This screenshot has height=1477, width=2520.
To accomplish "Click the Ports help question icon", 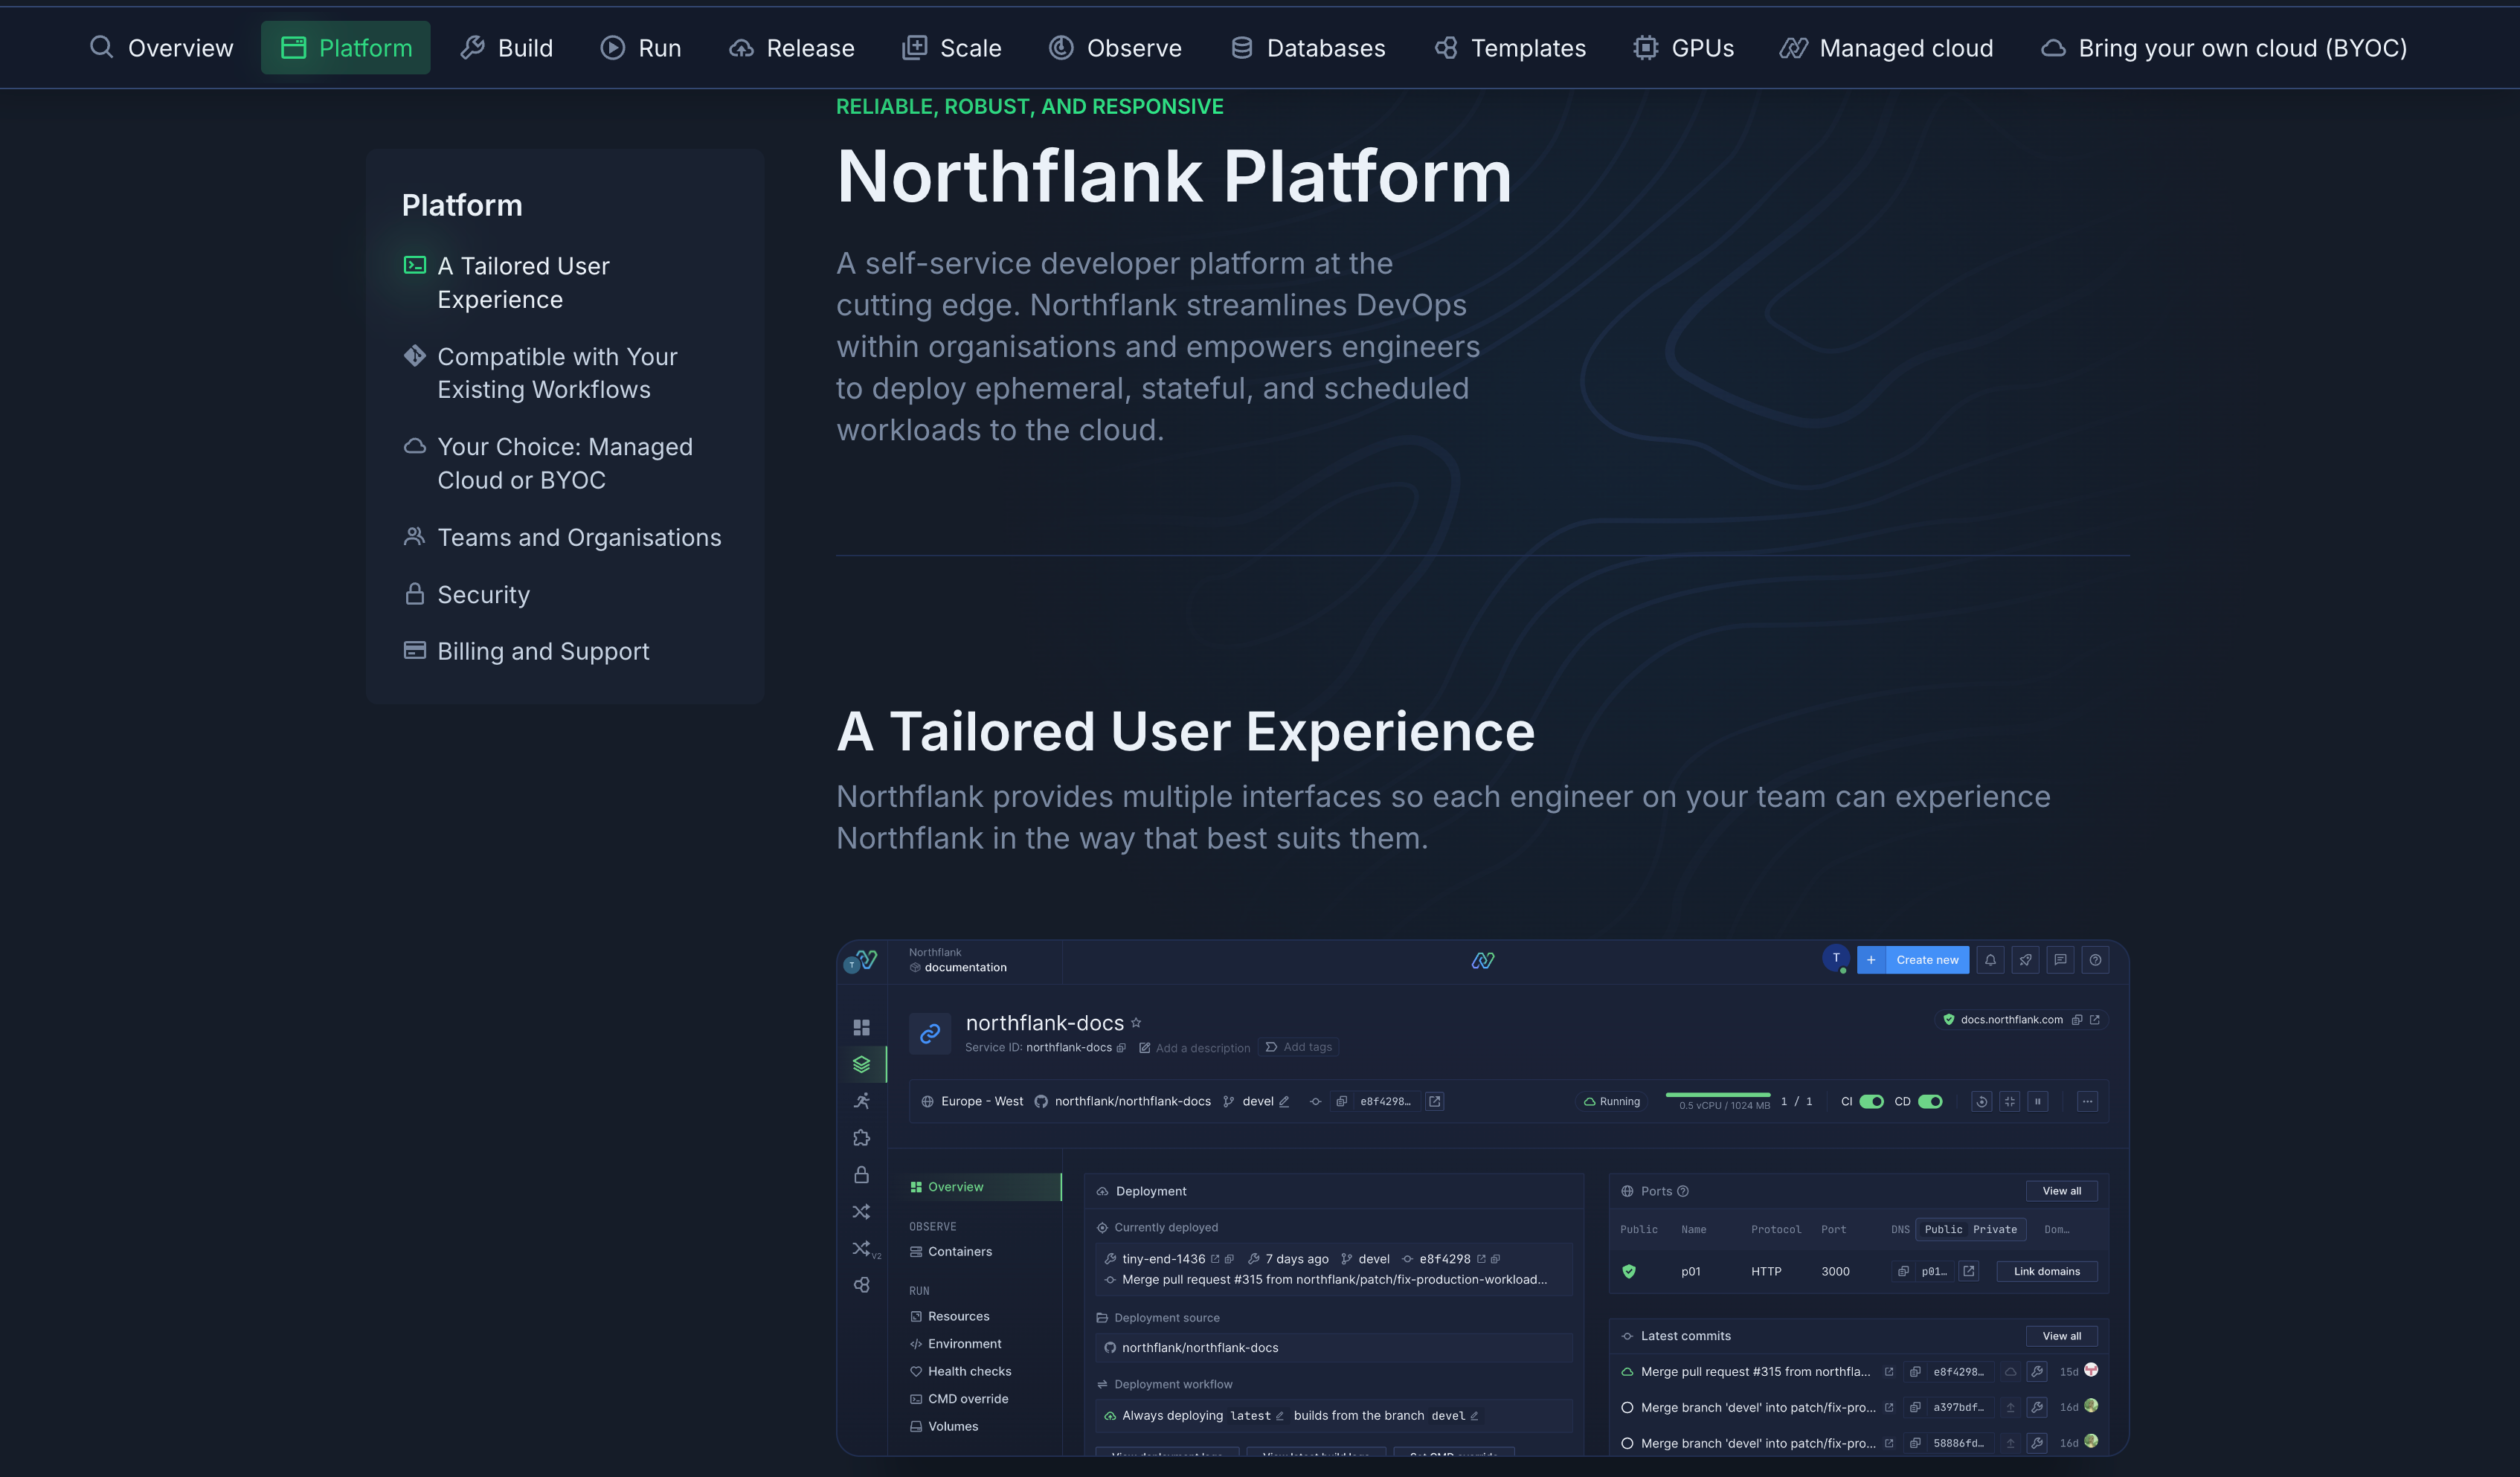I will coord(1683,1190).
